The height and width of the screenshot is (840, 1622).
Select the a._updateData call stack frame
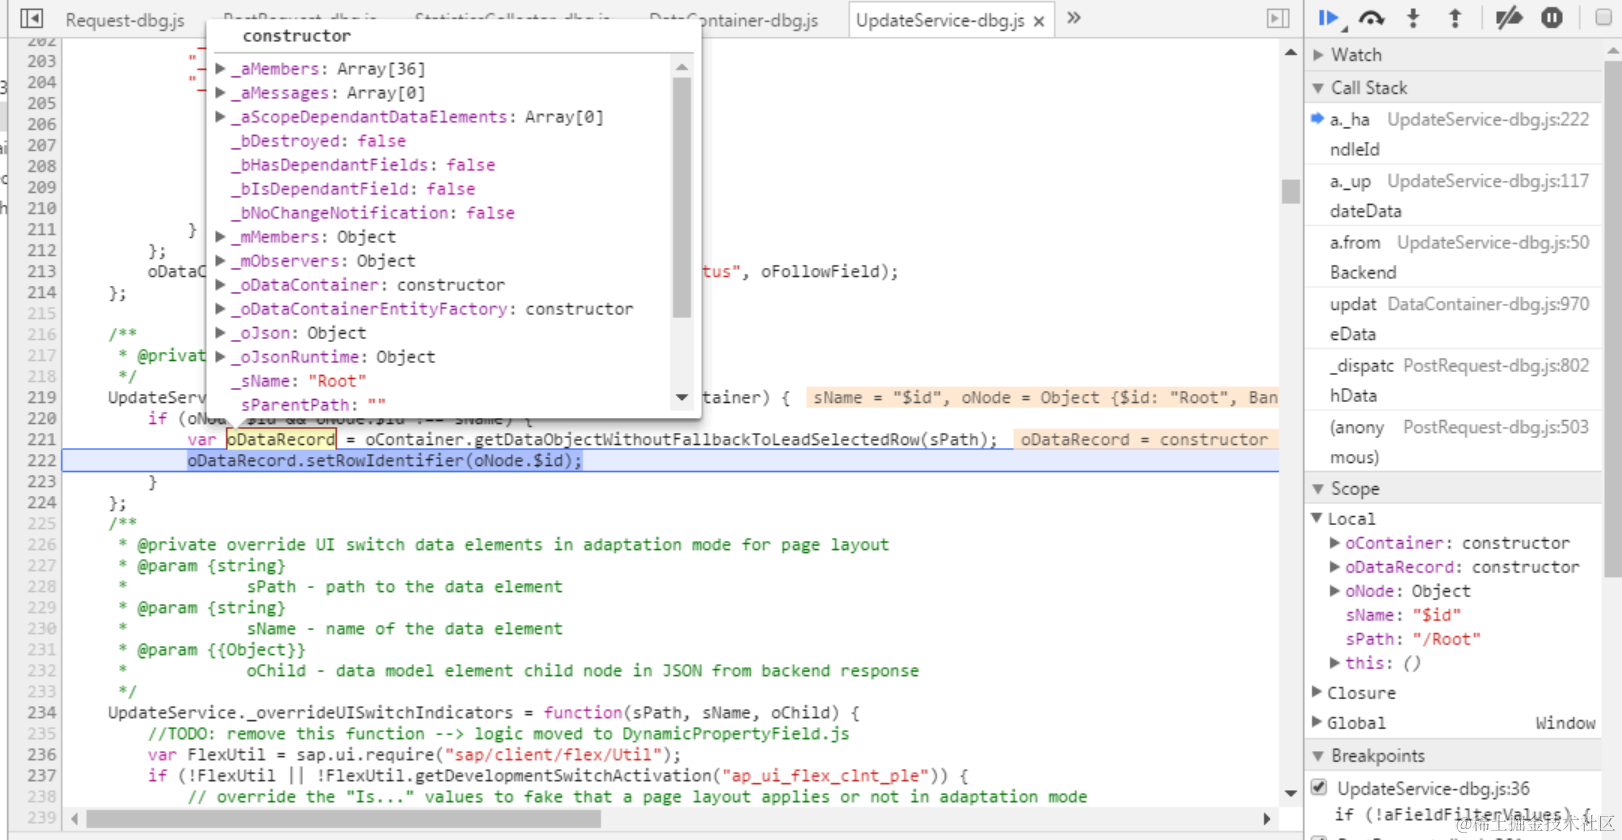point(1455,196)
